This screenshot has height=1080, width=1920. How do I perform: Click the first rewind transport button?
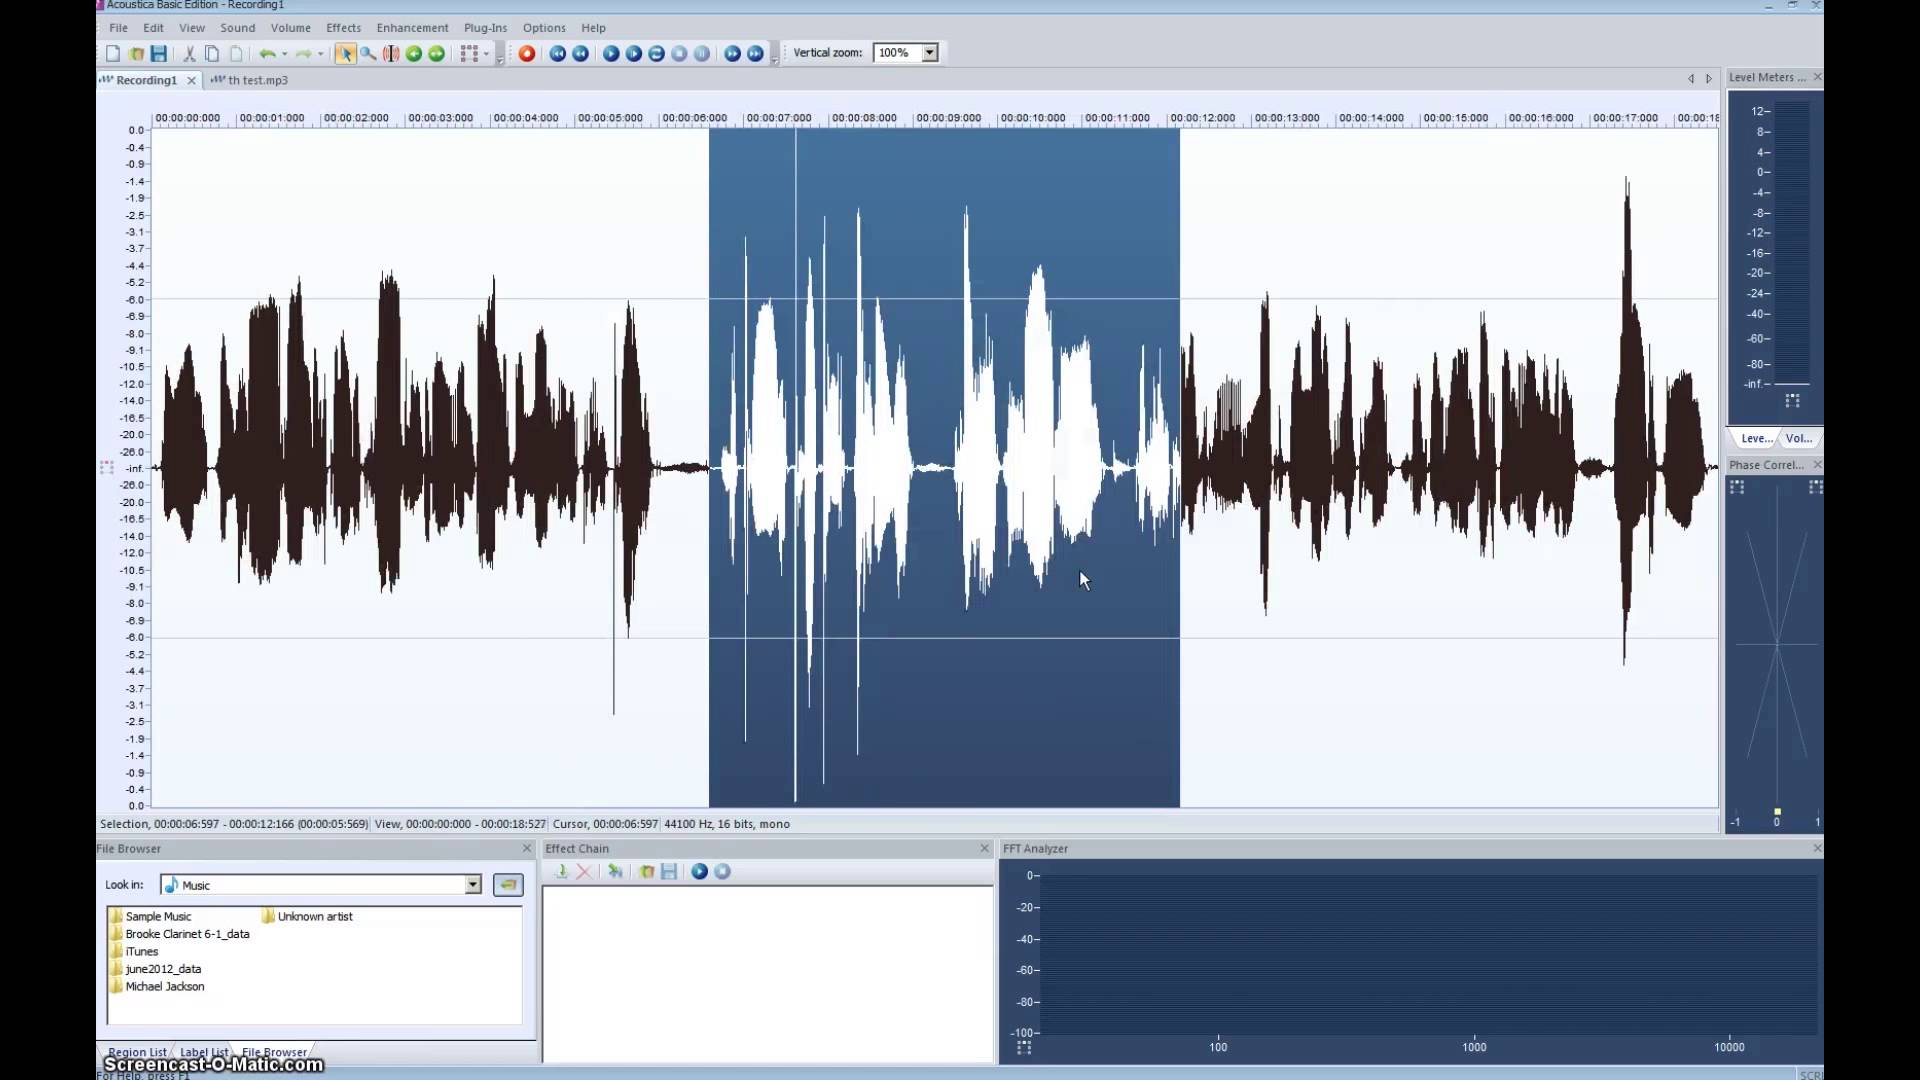tap(558, 54)
